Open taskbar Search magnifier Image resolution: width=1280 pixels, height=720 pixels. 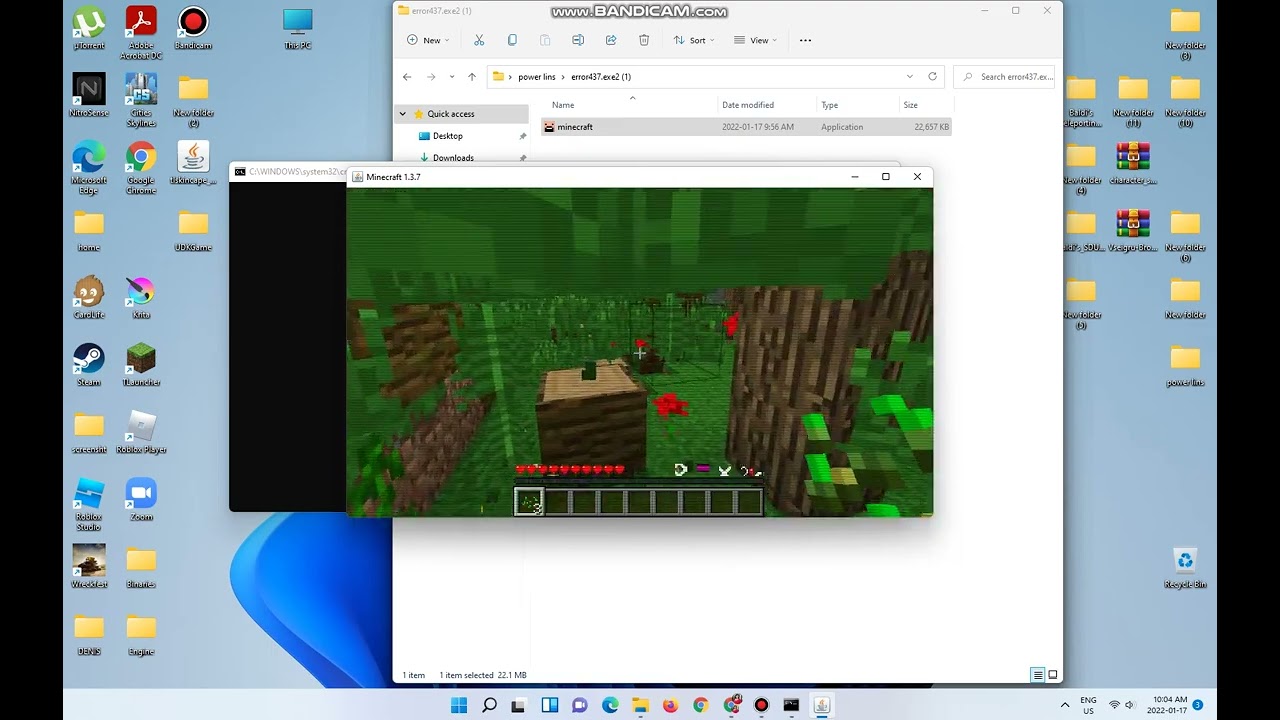[x=489, y=705]
